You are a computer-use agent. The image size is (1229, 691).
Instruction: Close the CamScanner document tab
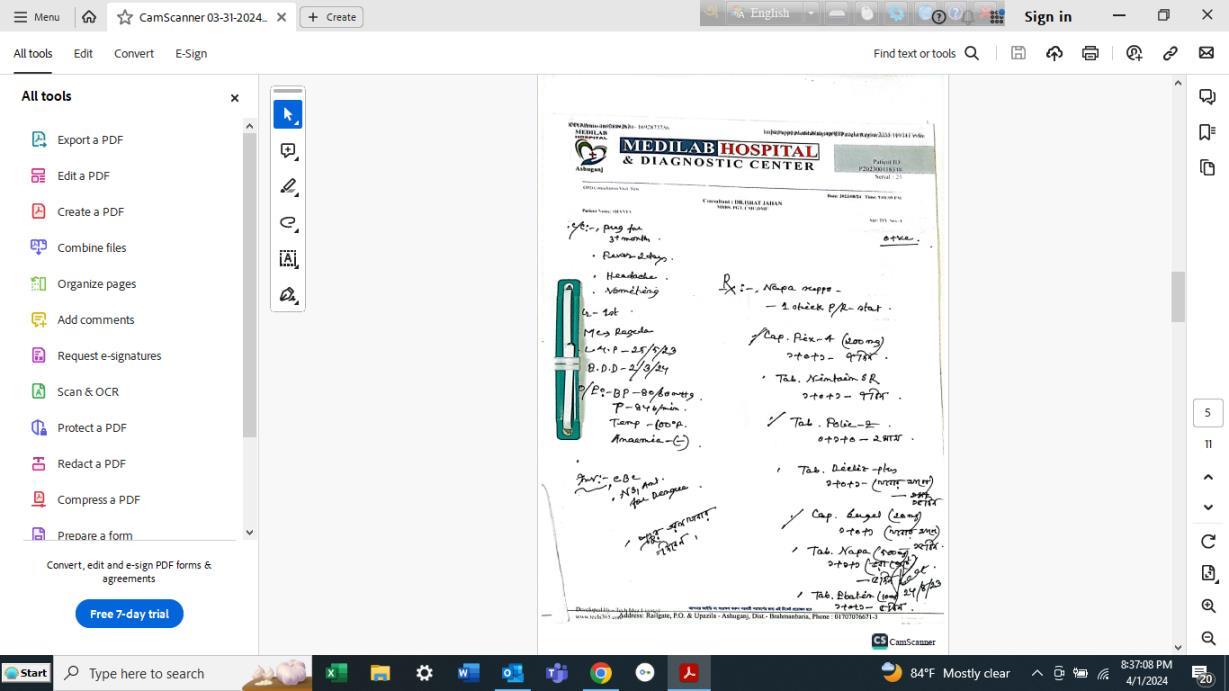[x=281, y=17]
